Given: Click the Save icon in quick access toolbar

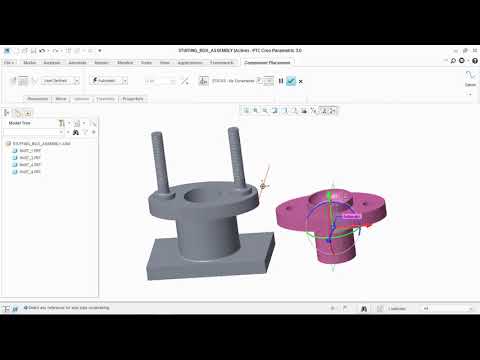Looking at the screenshot, I should coord(33,51).
